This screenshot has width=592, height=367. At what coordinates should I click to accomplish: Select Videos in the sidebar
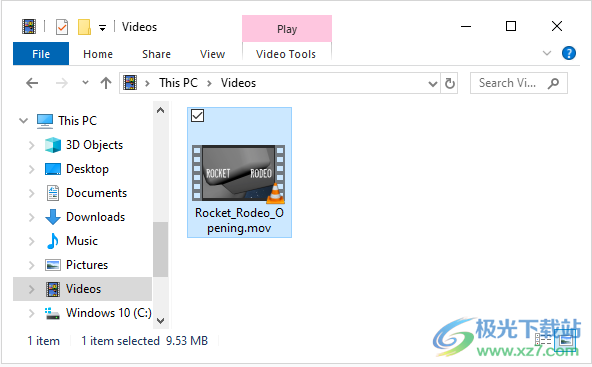point(83,289)
